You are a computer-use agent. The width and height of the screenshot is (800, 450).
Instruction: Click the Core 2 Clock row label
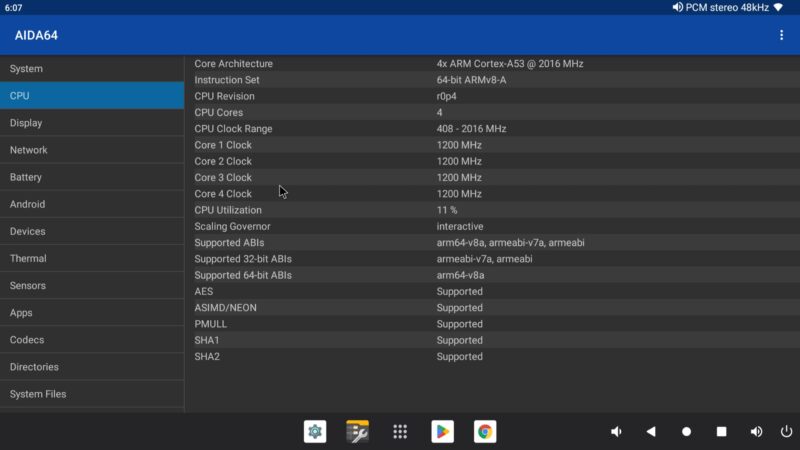click(223, 162)
